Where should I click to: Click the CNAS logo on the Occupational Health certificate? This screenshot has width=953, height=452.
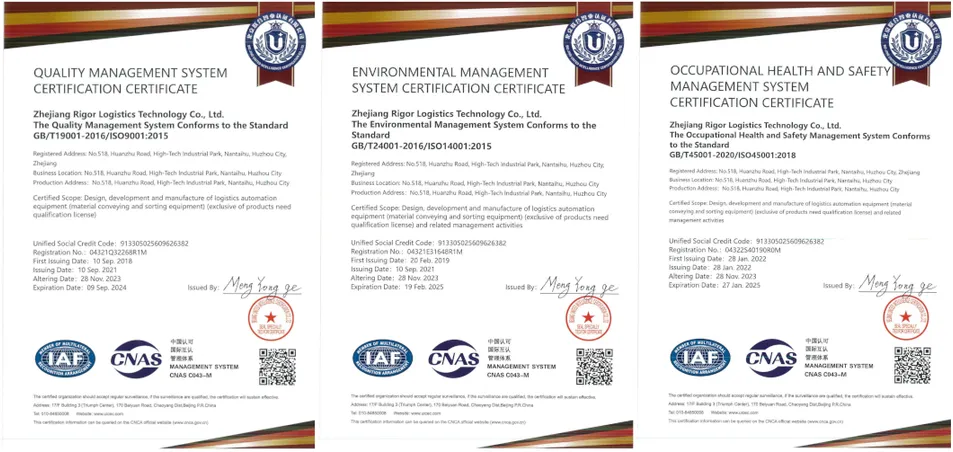(x=771, y=357)
